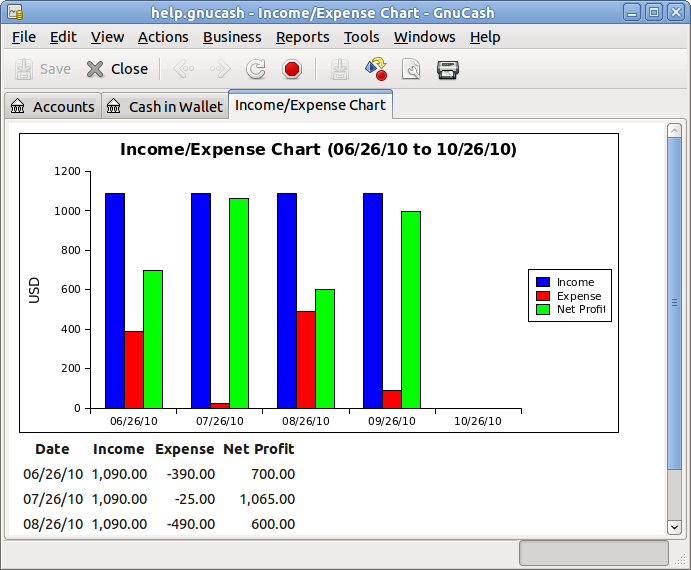The height and width of the screenshot is (570, 691).
Task: Click the 08/26/10 red Expense bar
Action: tap(306, 360)
